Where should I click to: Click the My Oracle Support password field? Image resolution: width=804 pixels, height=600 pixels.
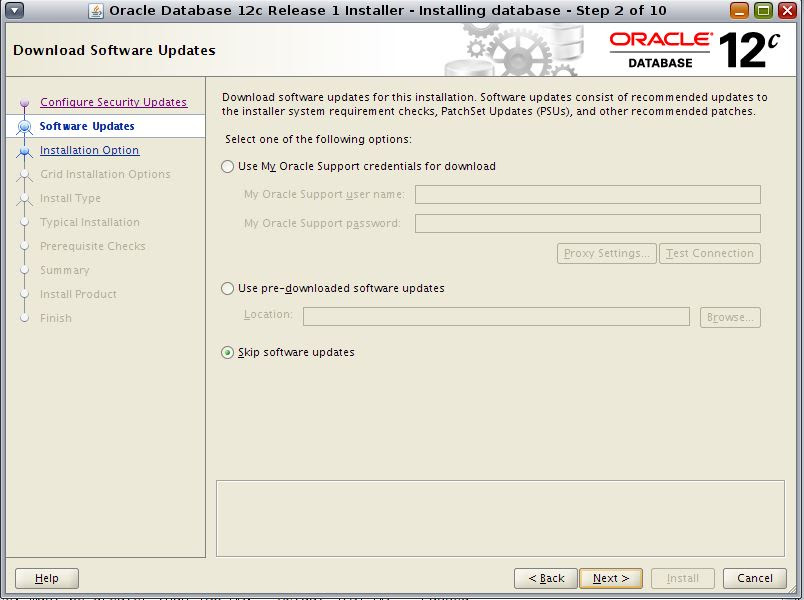tap(588, 224)
